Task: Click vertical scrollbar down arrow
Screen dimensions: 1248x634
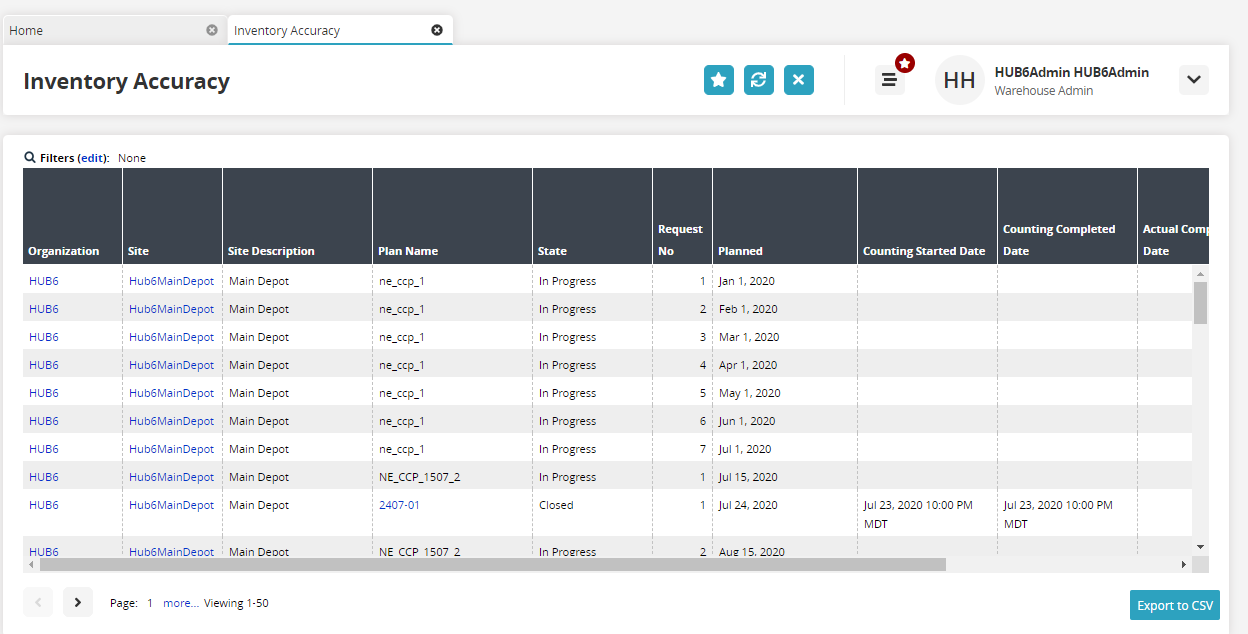Action: click(x=1200, y=546)
